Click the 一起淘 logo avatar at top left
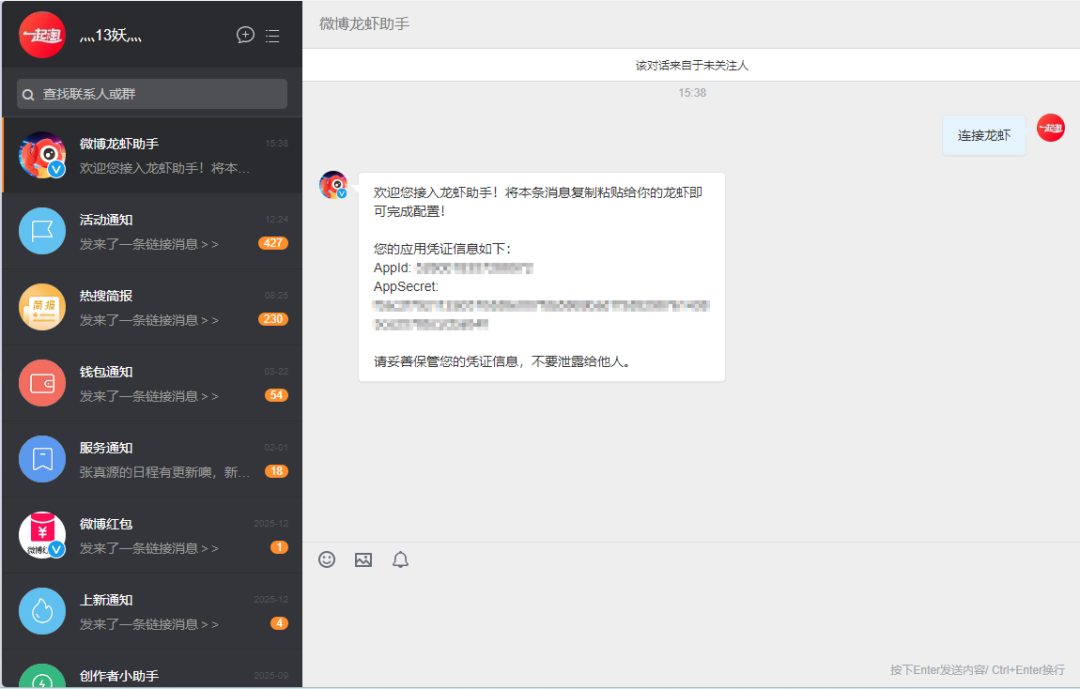This screenshot has height=689, width=1080. coord(42,33)
